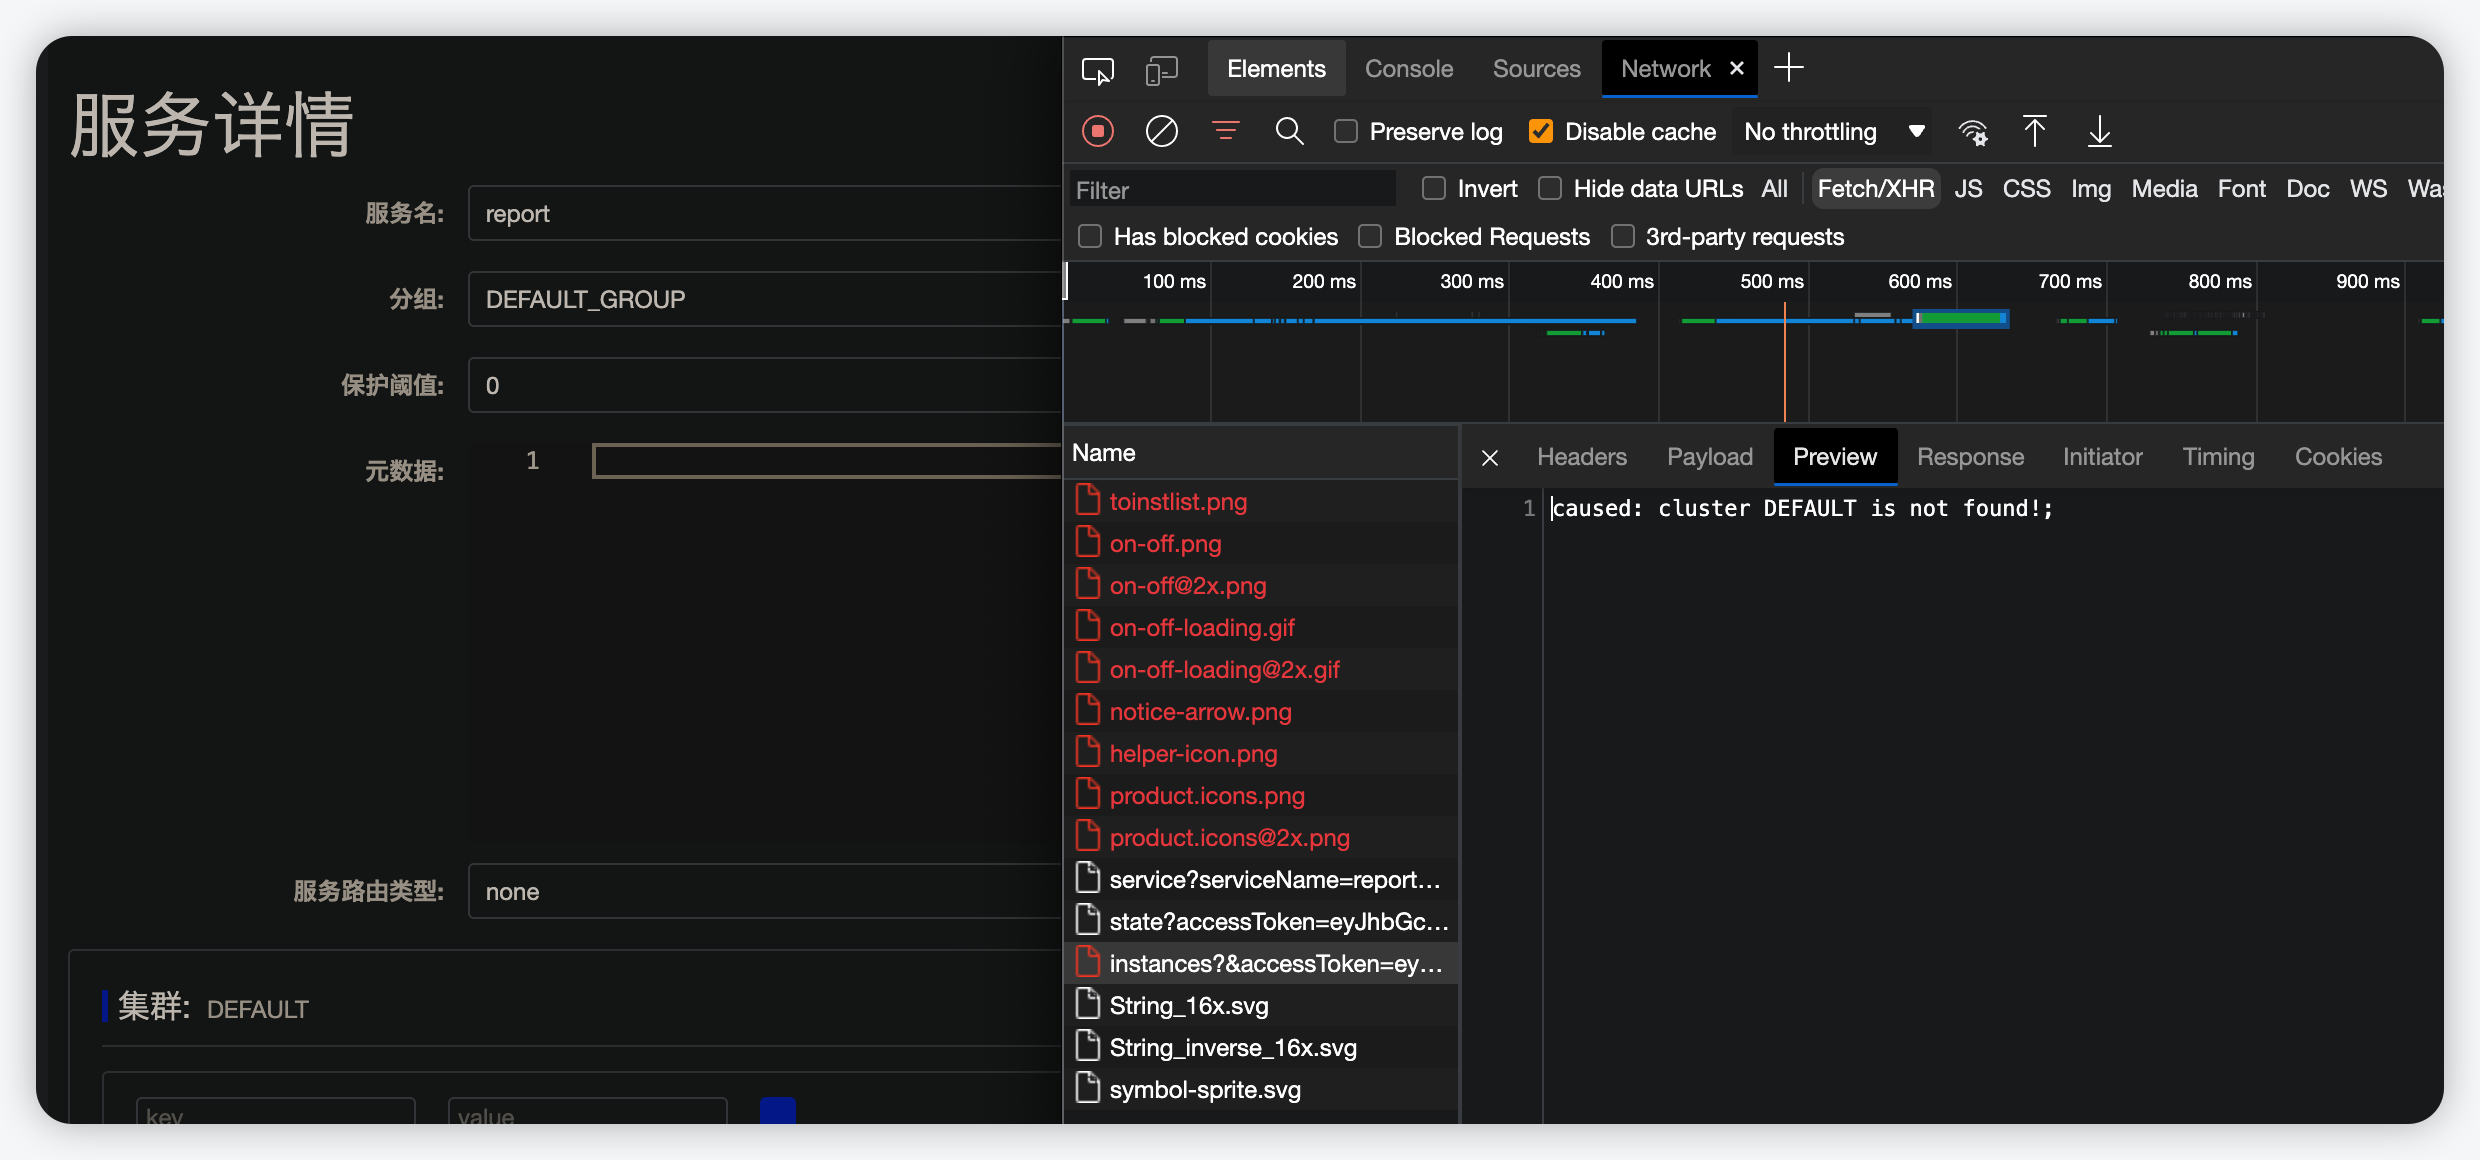Enable Hide data URLs checkbox
This screenshot has height=1160, width=2480.
tap(1550, 188)
